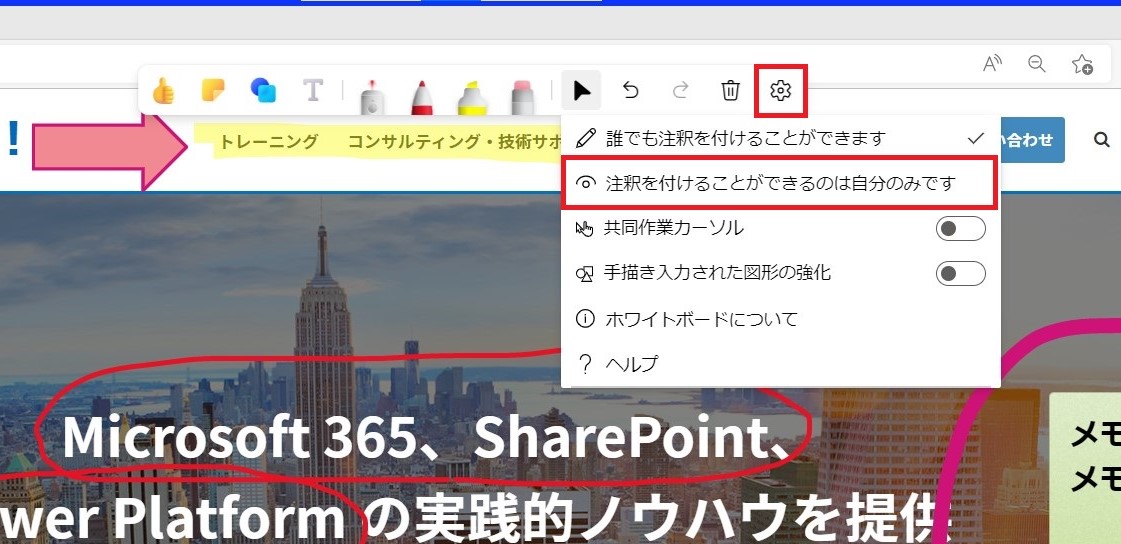Open コンサルティング・技術サポート nav link
This screenshot has height=544, width=1121.
pos(455,142)
